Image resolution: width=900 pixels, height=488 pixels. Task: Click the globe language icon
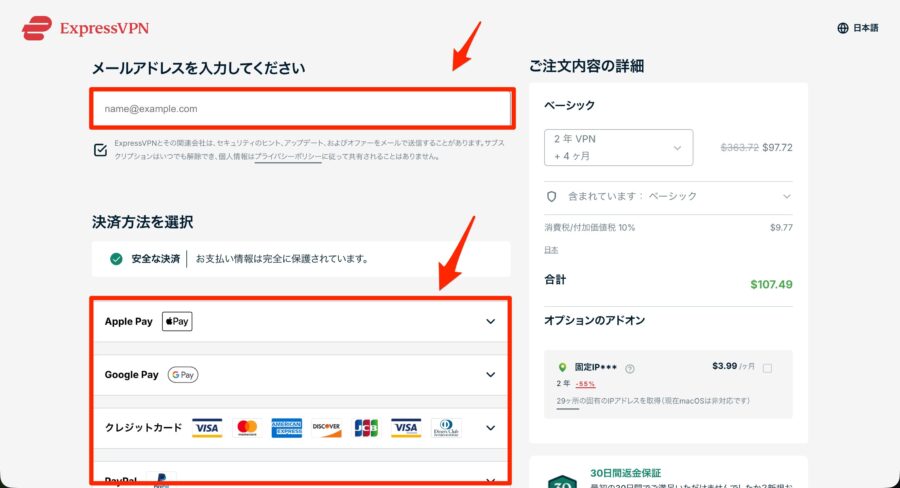click(843, 28)
